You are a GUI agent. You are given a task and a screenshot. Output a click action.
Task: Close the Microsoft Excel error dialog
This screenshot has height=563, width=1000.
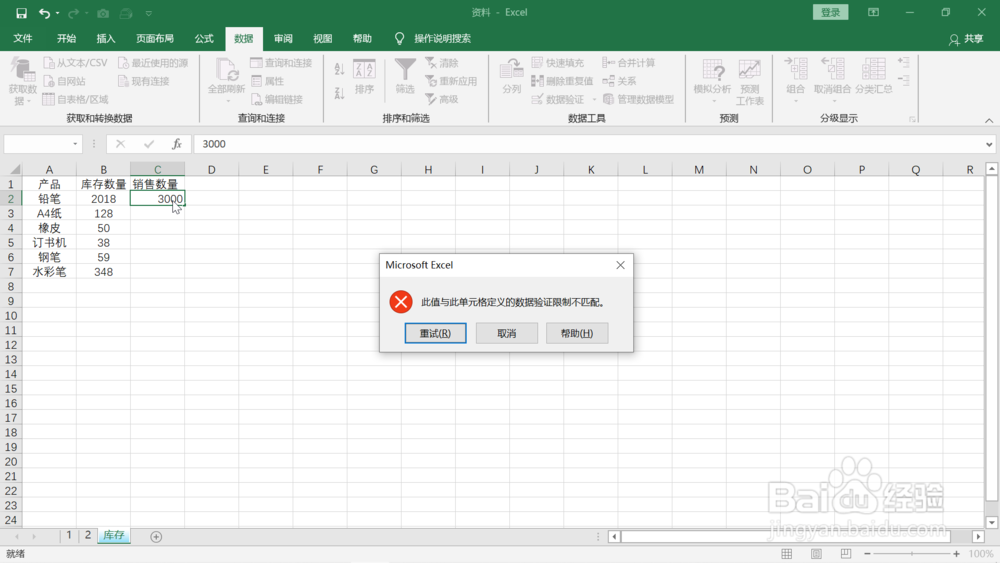click(x=621, y=265)
